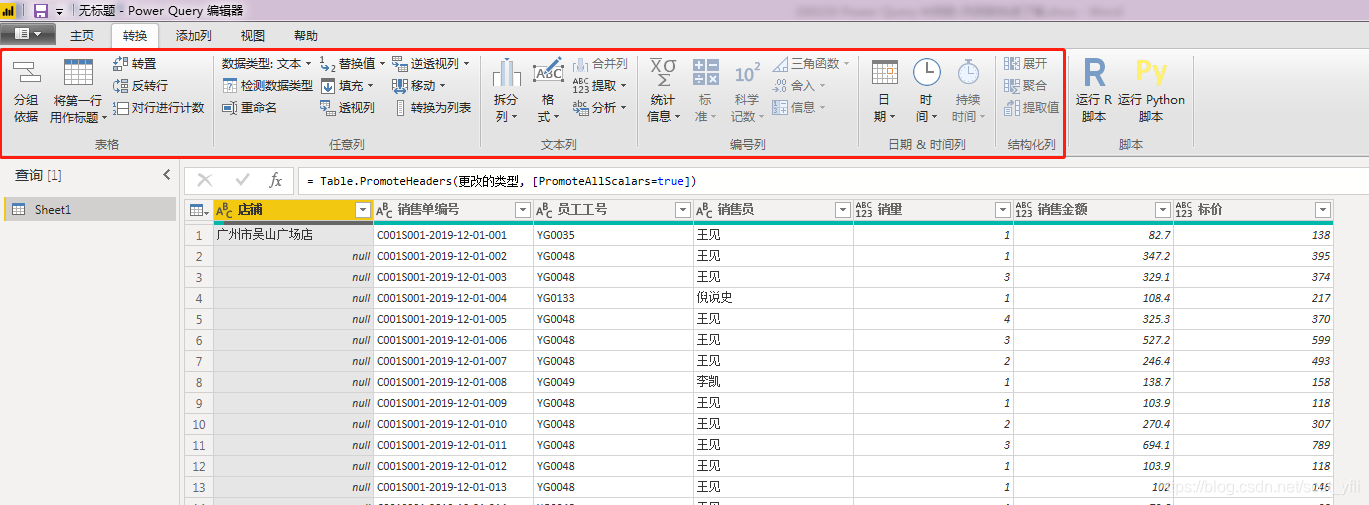Click the 标准 (Standard) calculator icon
The image size is (1369, 505).
click(706, 72)
